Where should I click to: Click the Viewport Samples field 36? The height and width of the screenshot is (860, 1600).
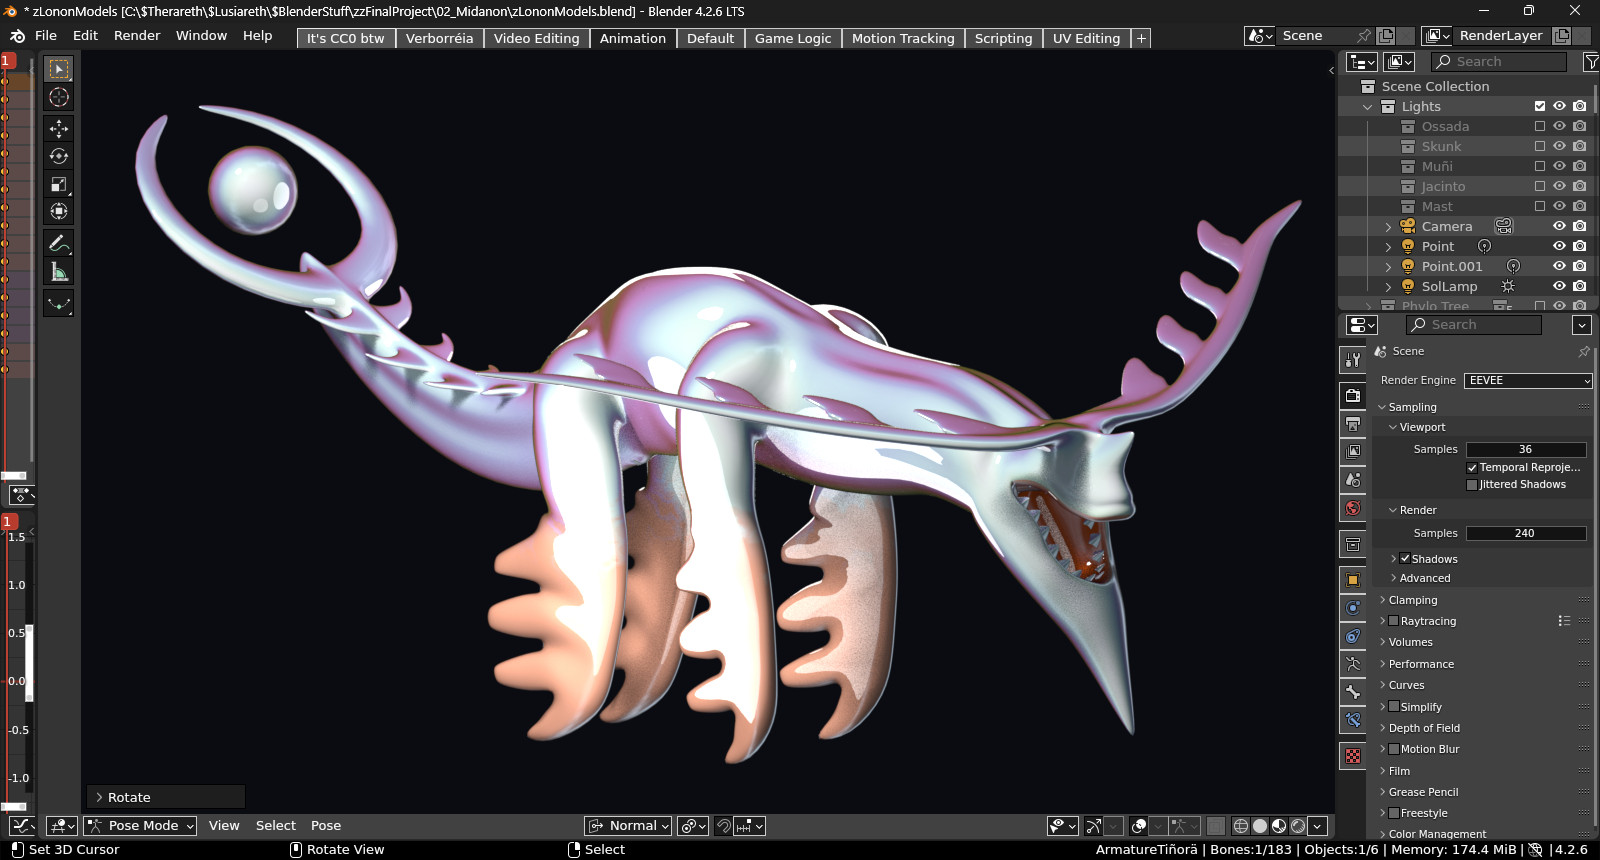click(x=1526, y=450)
